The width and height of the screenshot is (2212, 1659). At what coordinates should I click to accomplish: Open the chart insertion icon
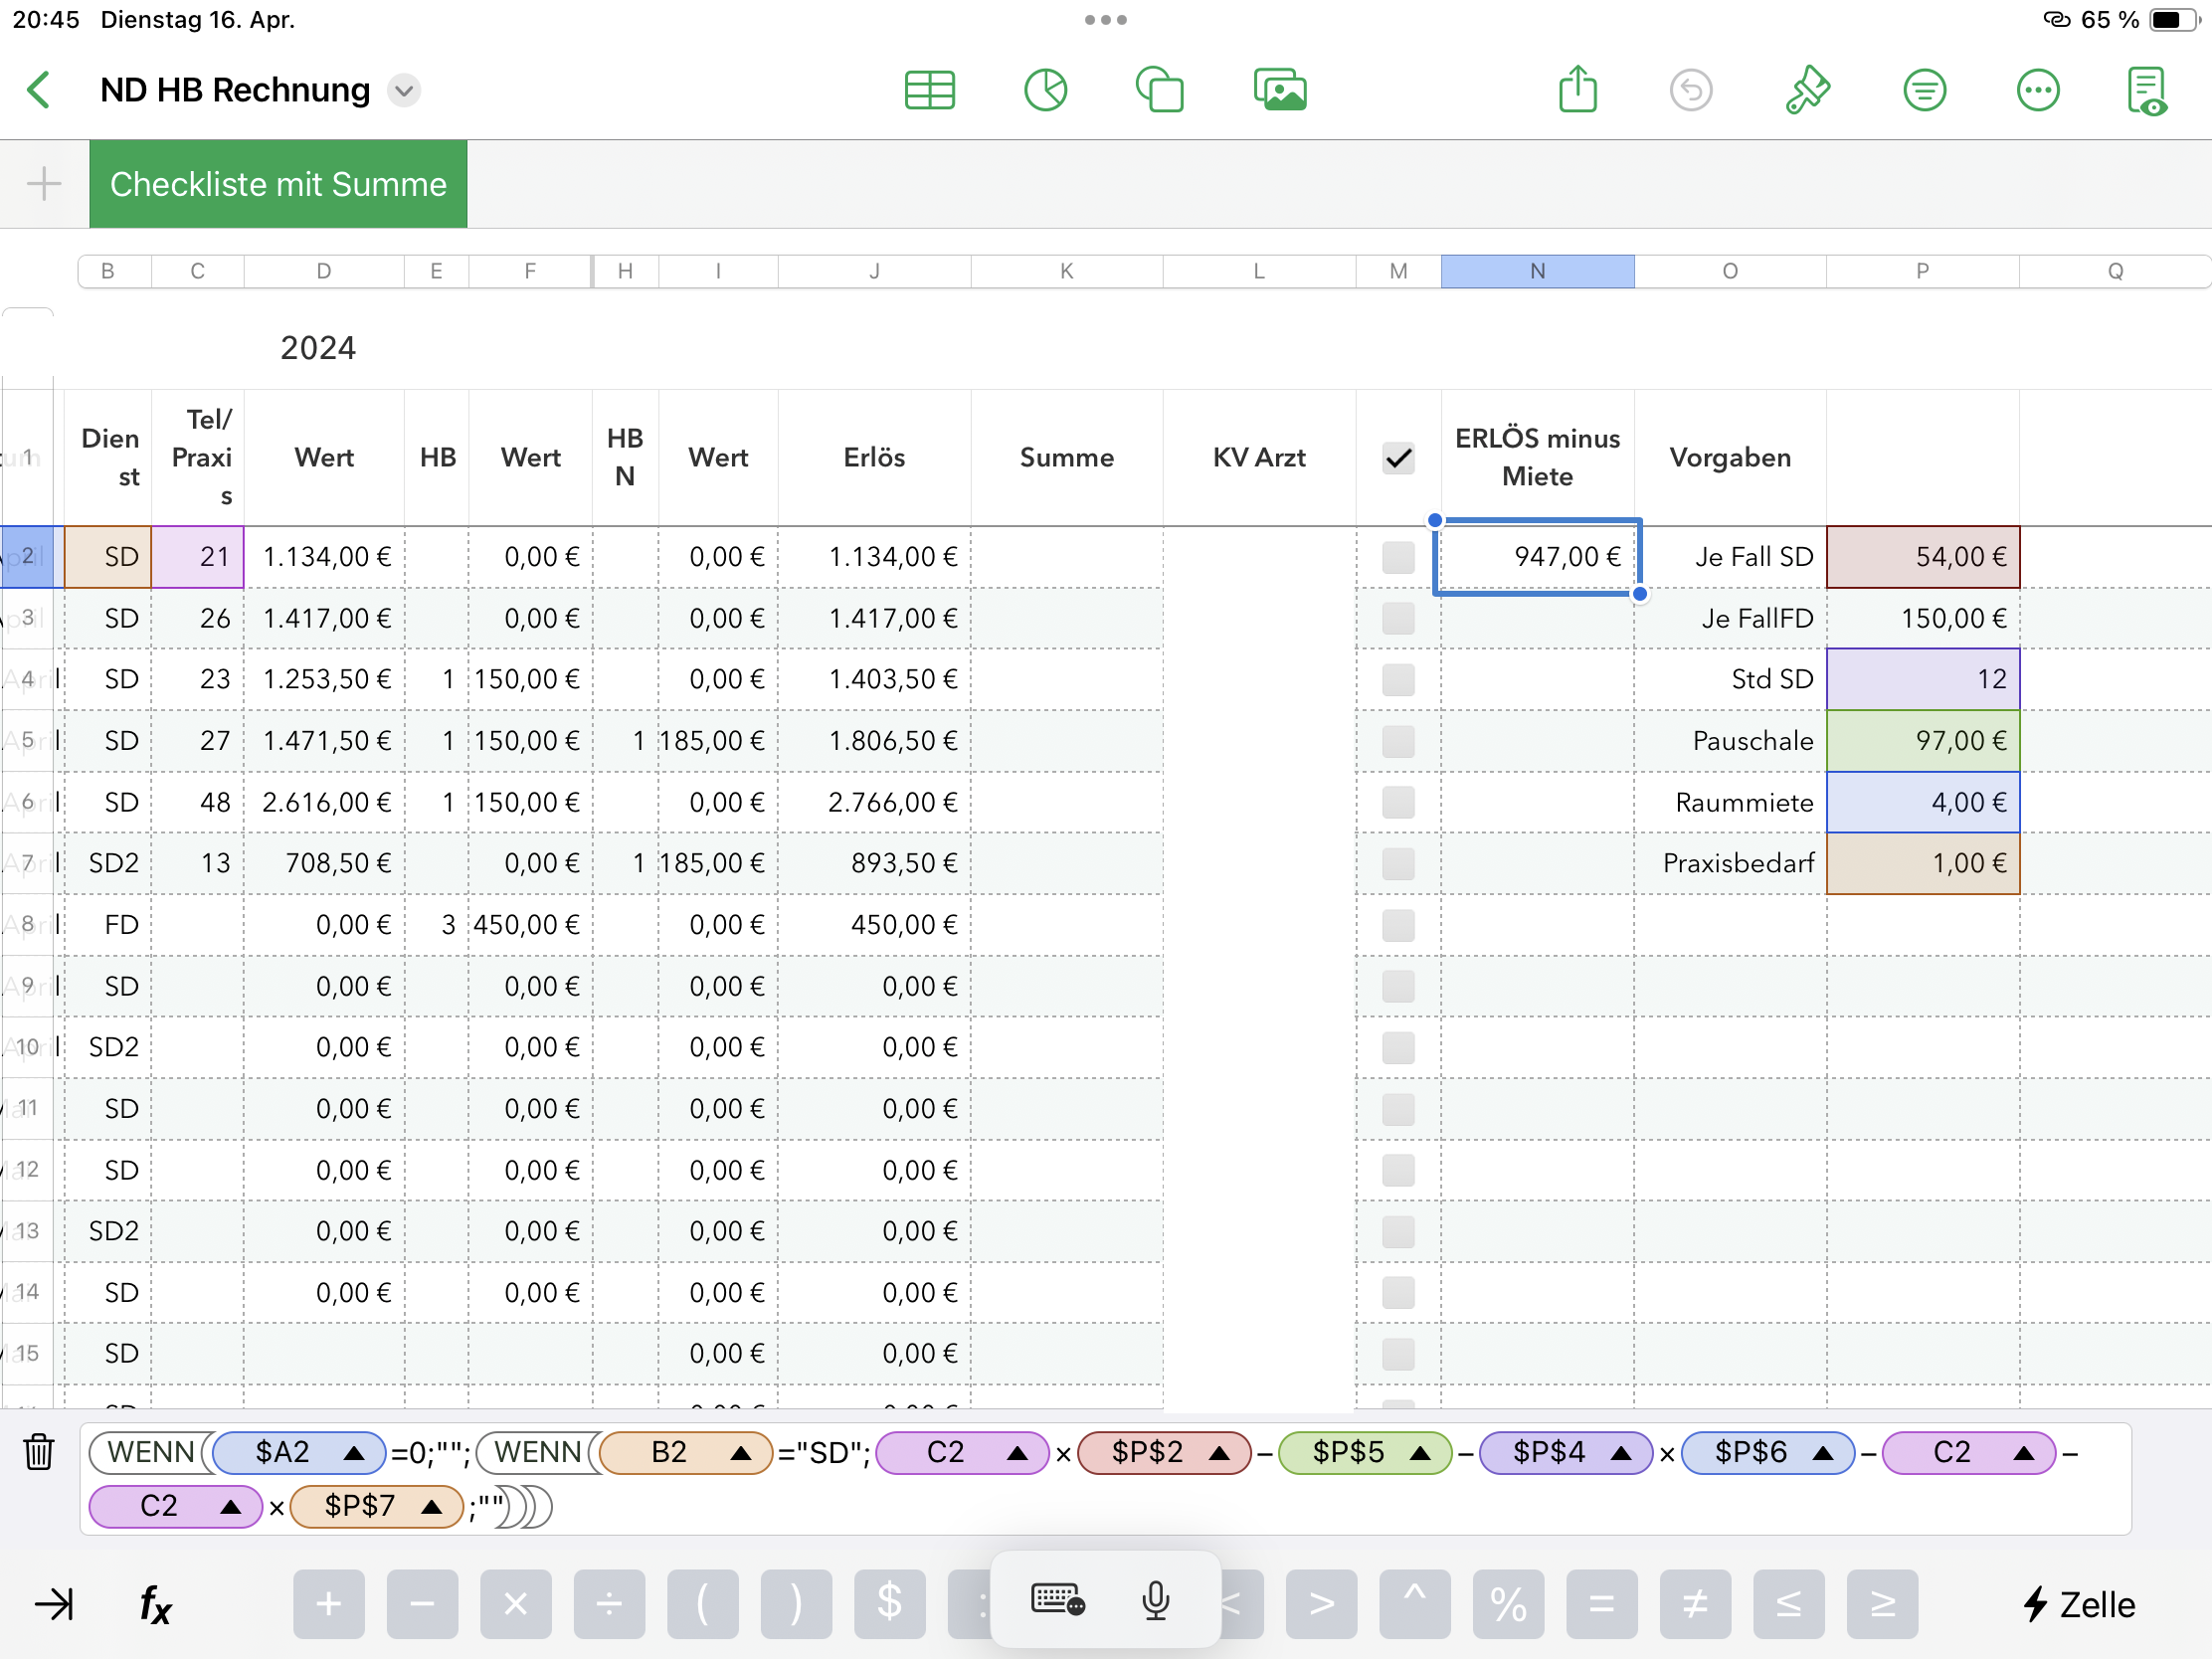click(1045, 90)
